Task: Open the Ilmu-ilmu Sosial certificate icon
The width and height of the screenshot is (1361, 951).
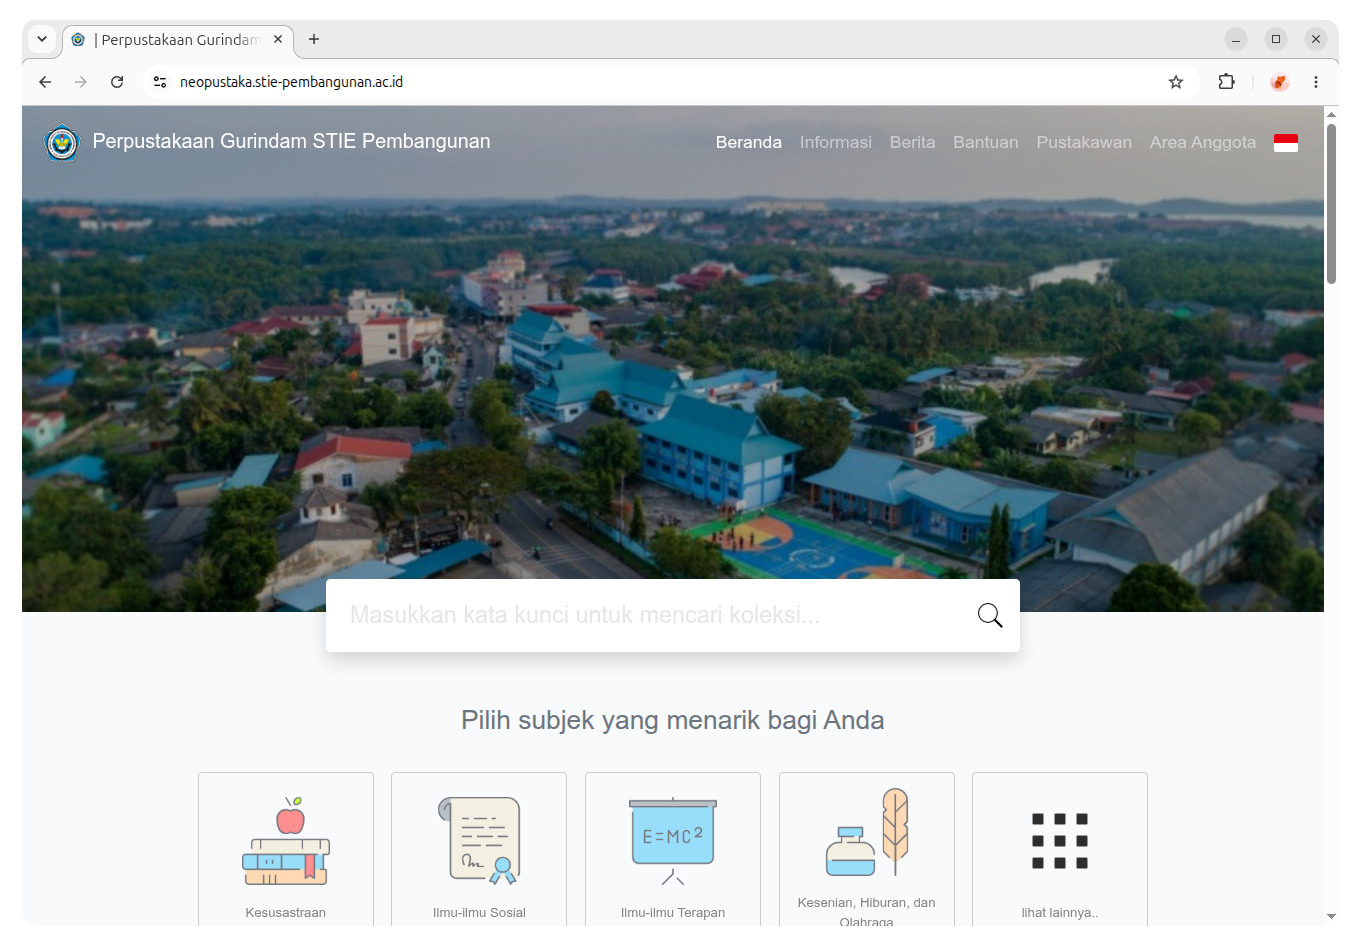Action: click(x=479, y=840)
